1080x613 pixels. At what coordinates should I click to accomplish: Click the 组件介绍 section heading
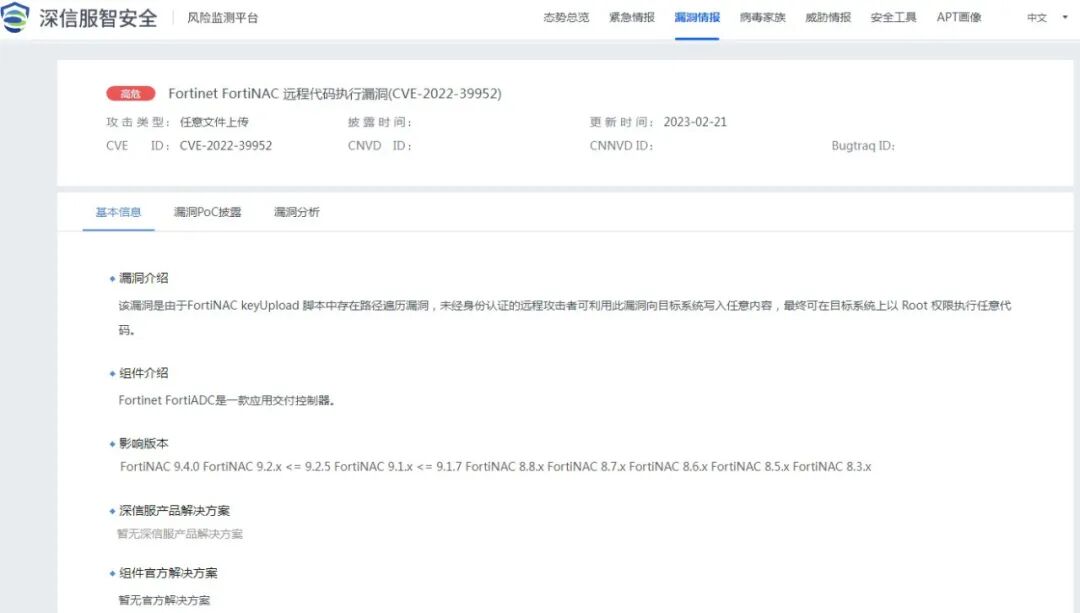click(x=143, y=373)
